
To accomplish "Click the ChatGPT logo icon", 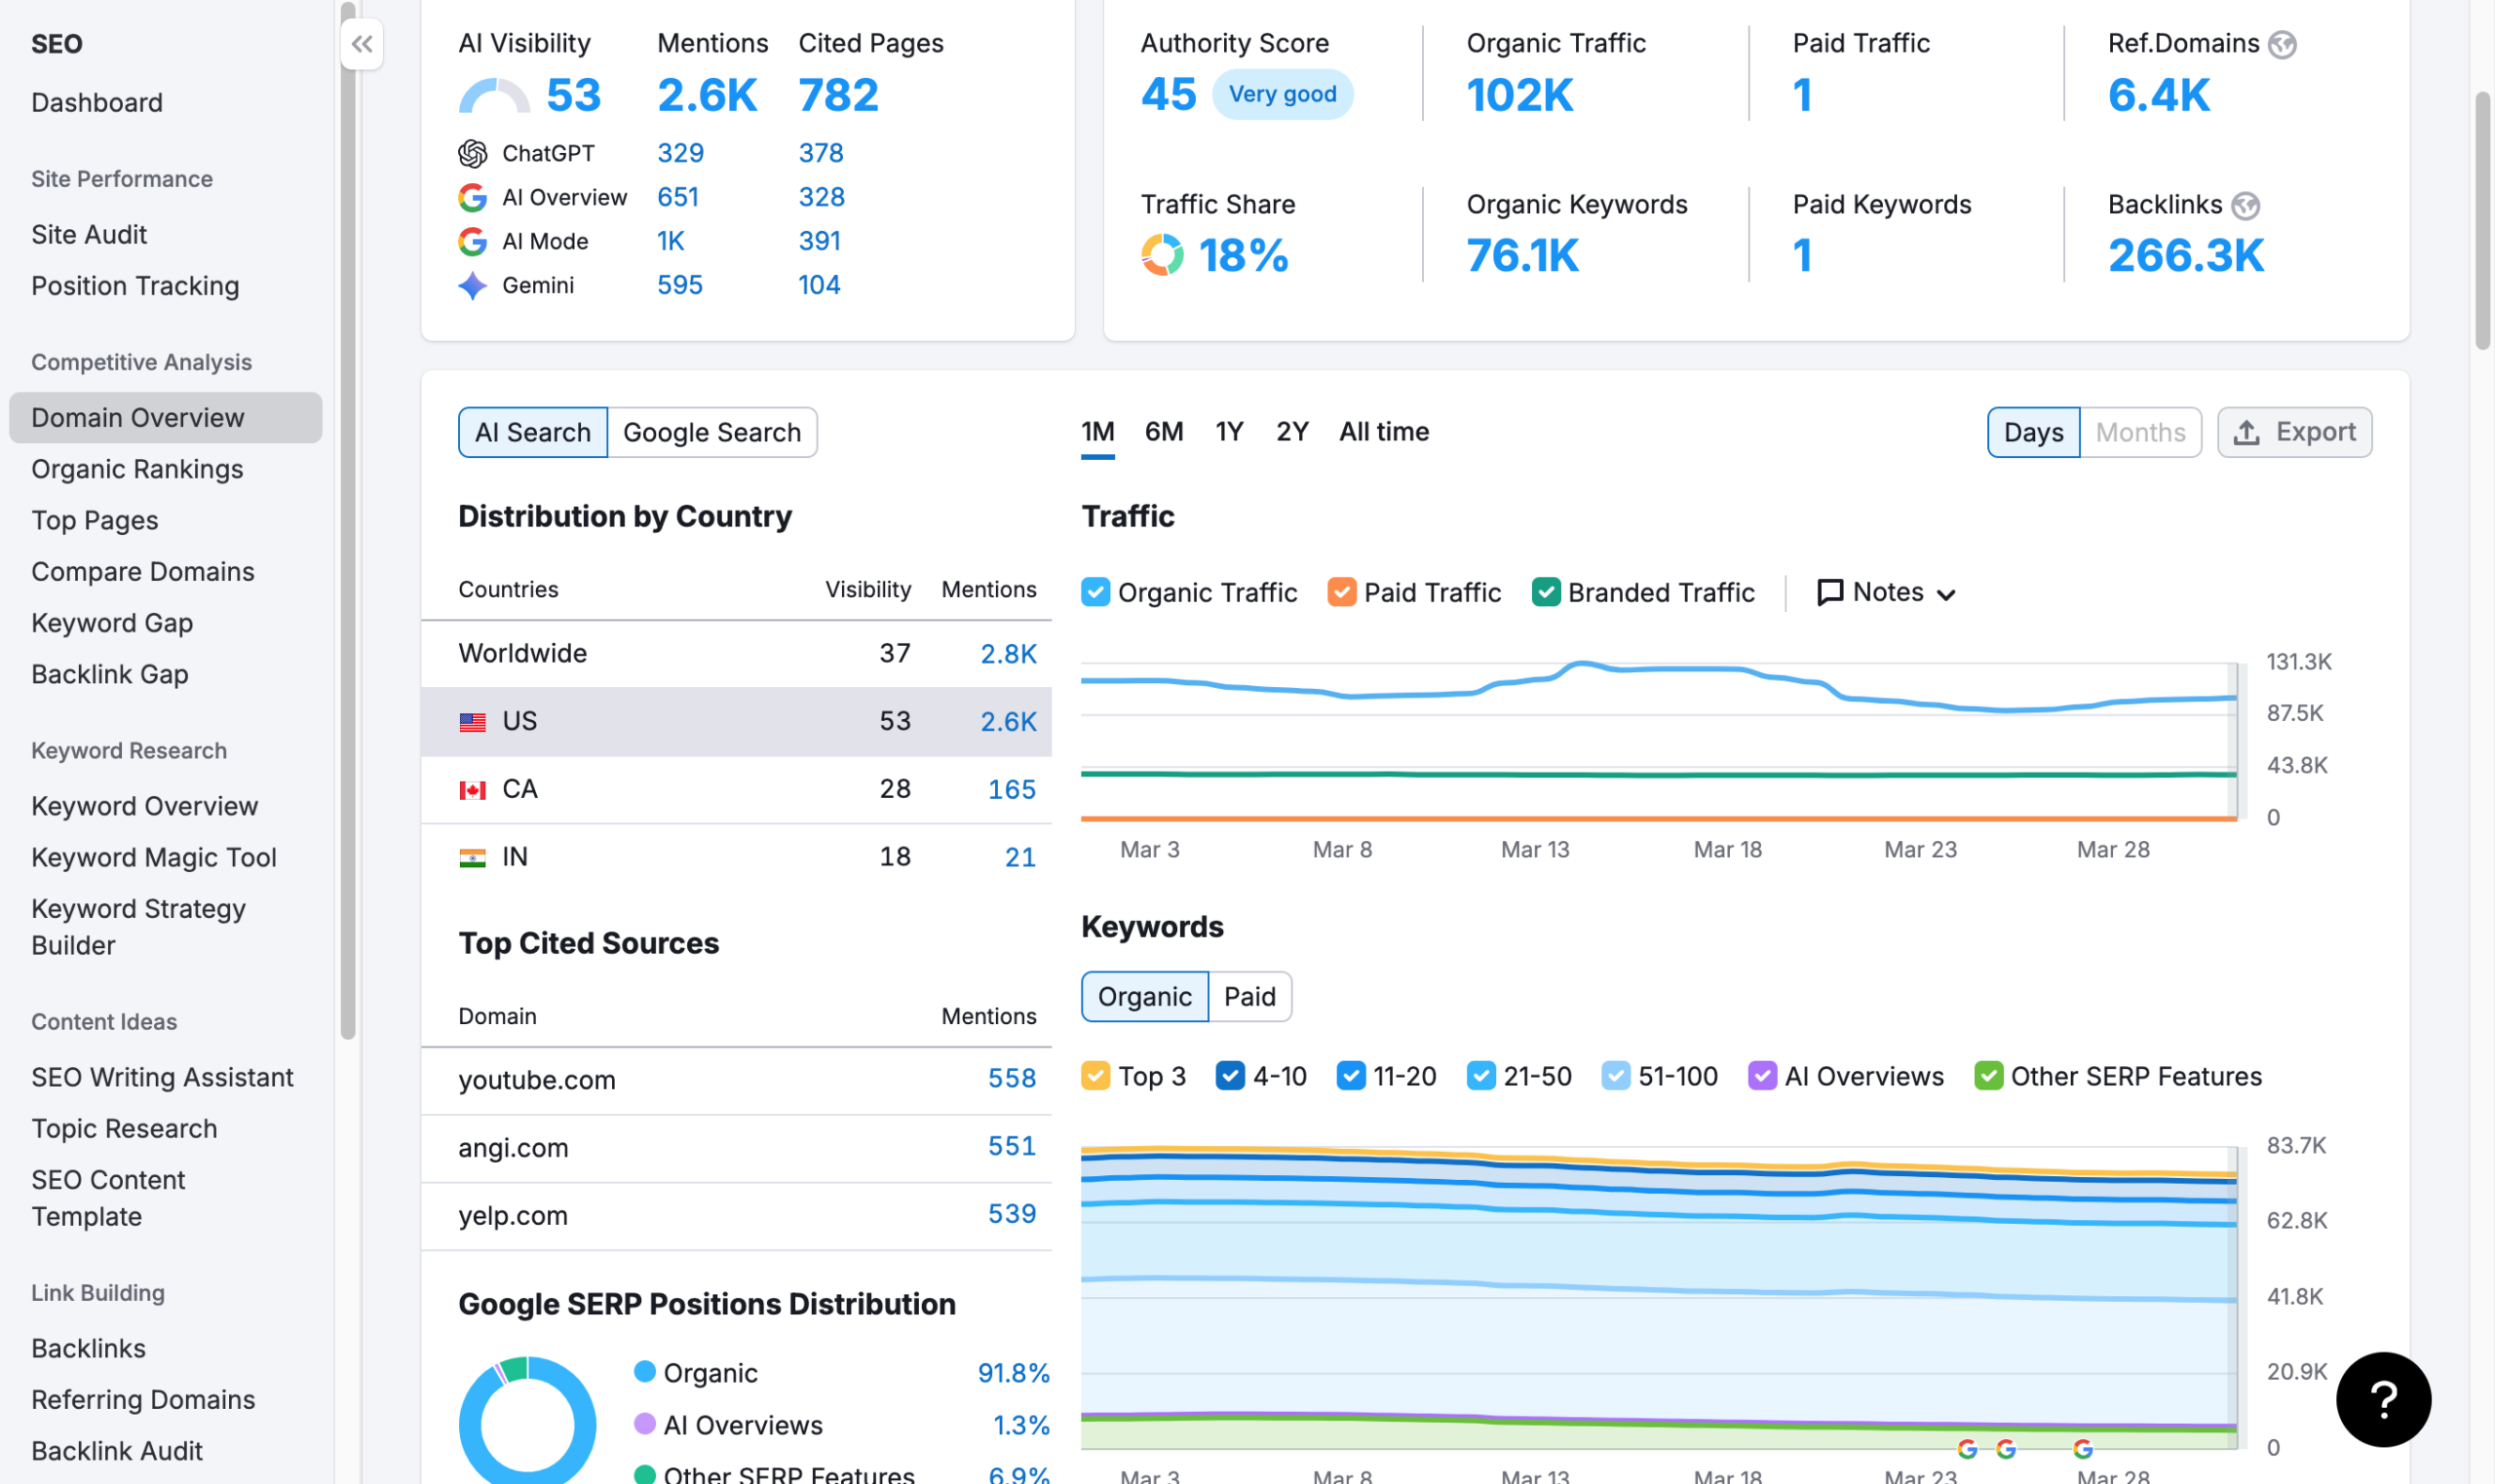I will (x=472, y=153).
